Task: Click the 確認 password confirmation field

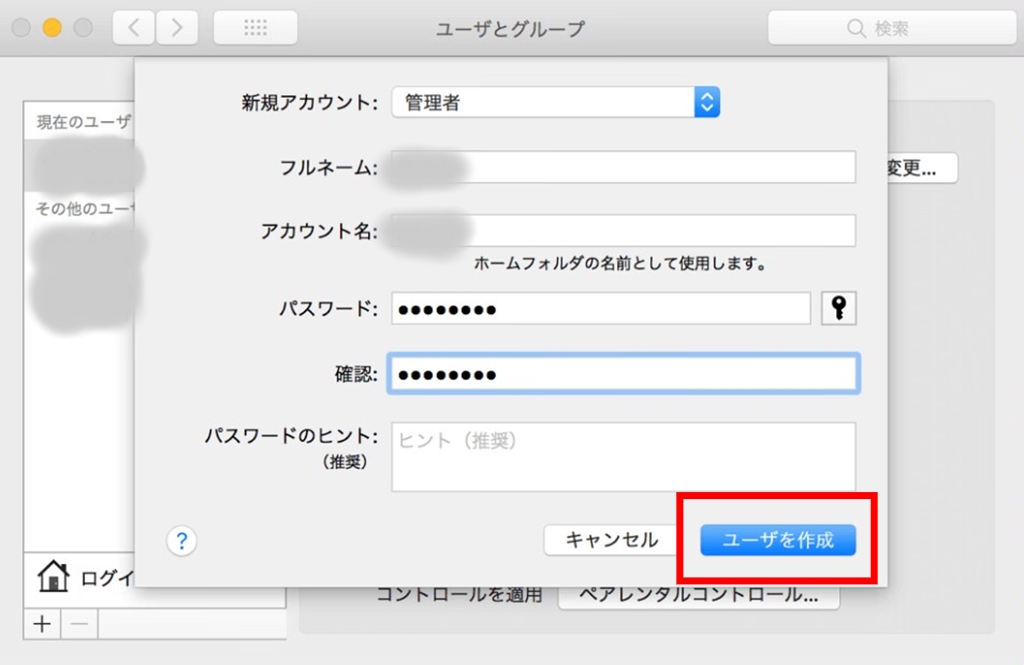Action: 620,373
